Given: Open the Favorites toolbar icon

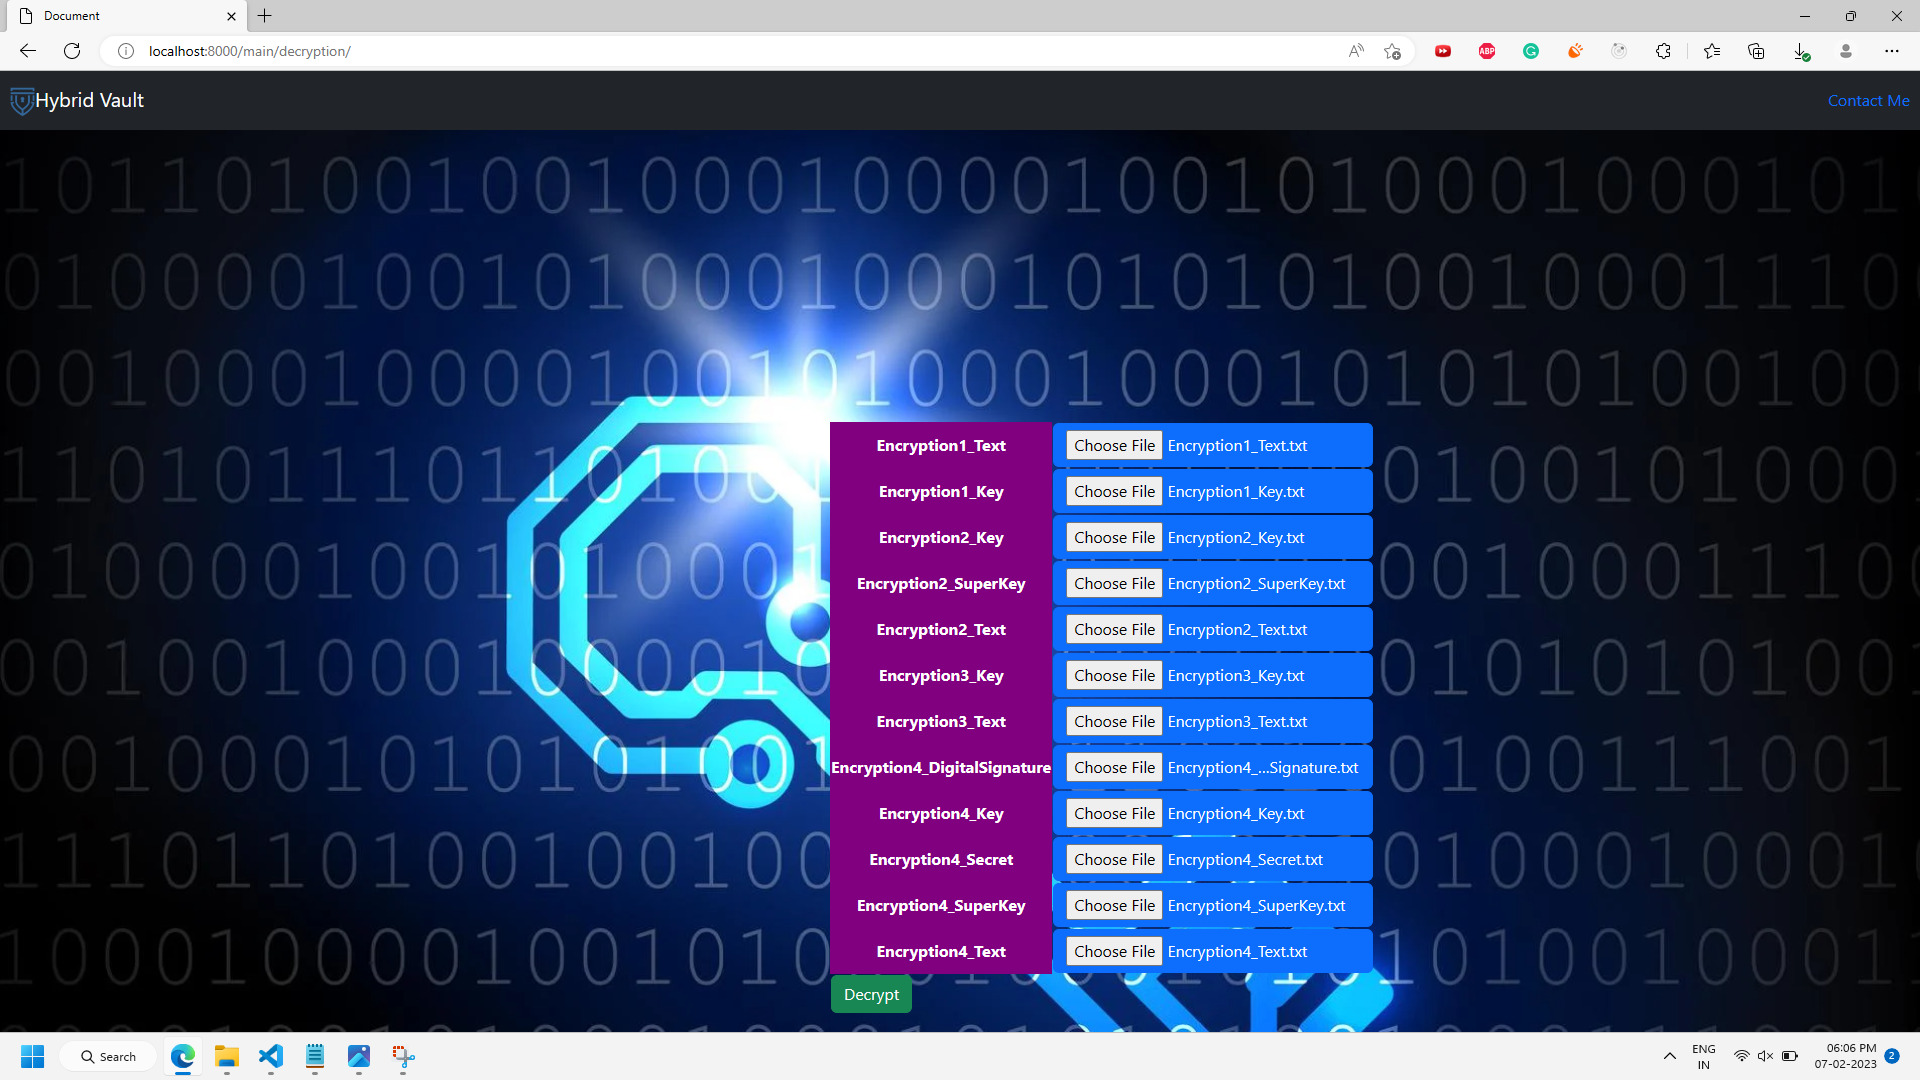Looking at the screenshot, I should tap(1712, 51).
